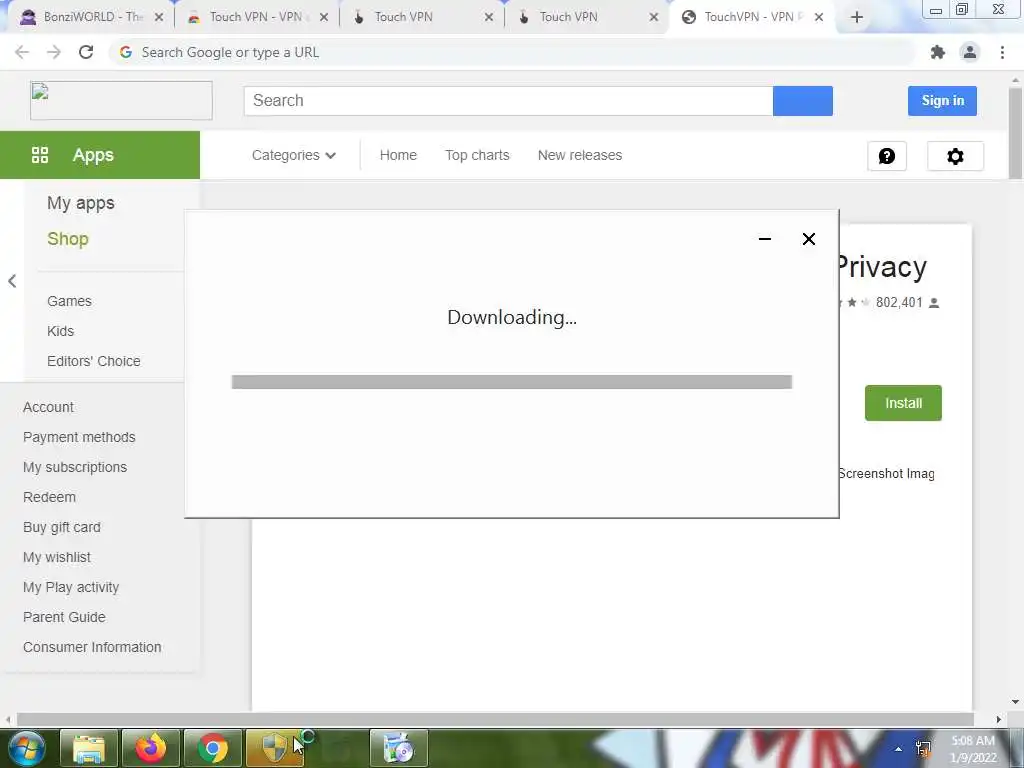Open Consumer Information
Image resolution: width=1024 pixels, height=768 pixels.
point(92,647)
